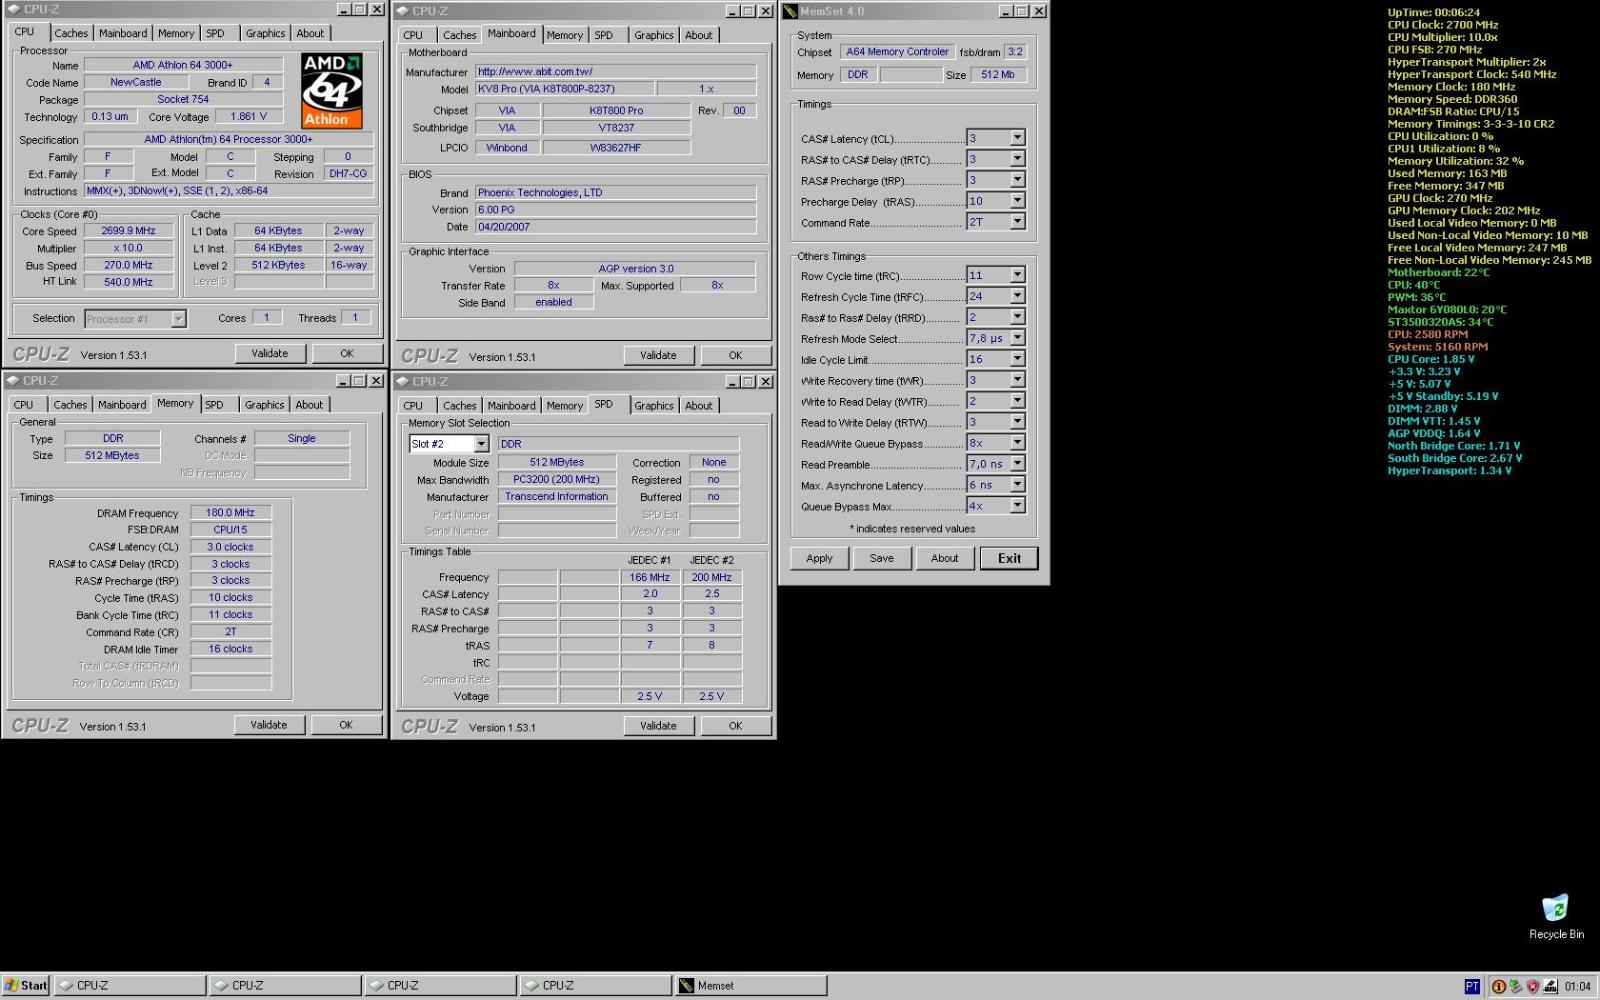Open MemSet About button
Image resolution: width=1600 pixels, height=1000 pixels.
pyautogui.click(x=944, y=558)
